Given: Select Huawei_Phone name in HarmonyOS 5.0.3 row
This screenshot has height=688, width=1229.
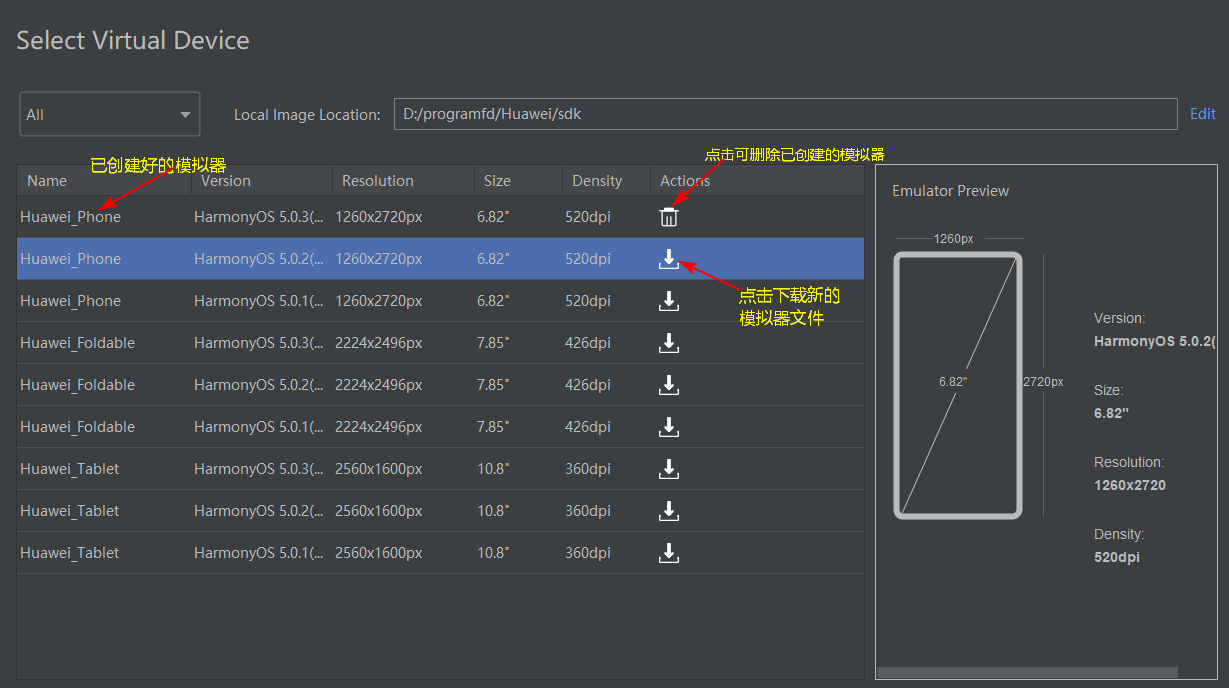Looking at the screenshot, I should [x=70, y=217].
